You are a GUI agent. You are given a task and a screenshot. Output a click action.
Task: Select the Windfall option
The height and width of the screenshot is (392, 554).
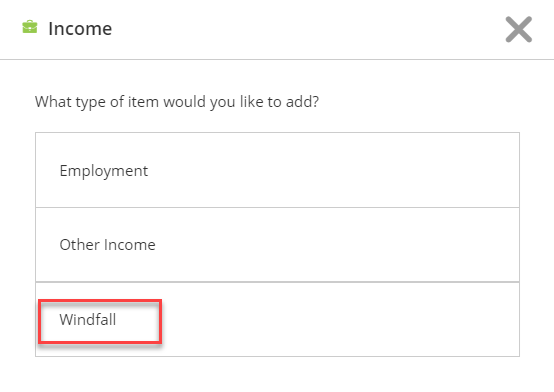[277, 319]
